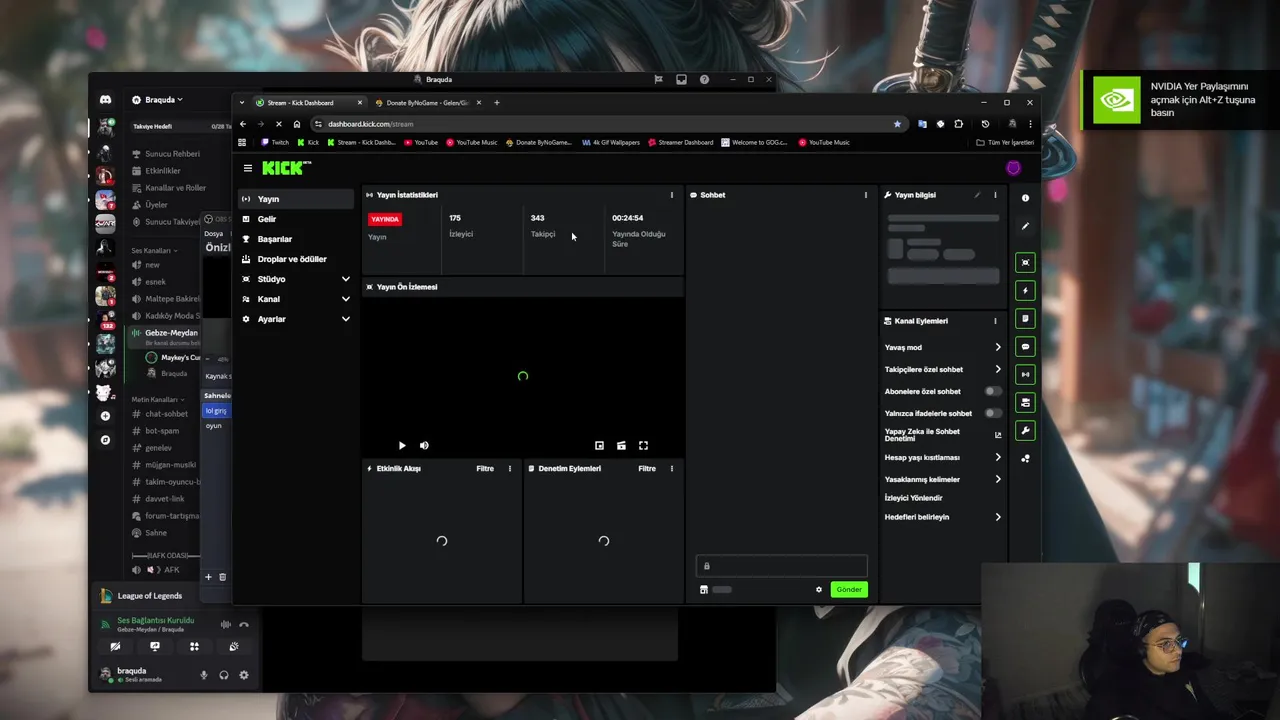This screenshot has height=720, width=1280.
Task: Click the browser address bar URL
Action: (x=370, y=124)
